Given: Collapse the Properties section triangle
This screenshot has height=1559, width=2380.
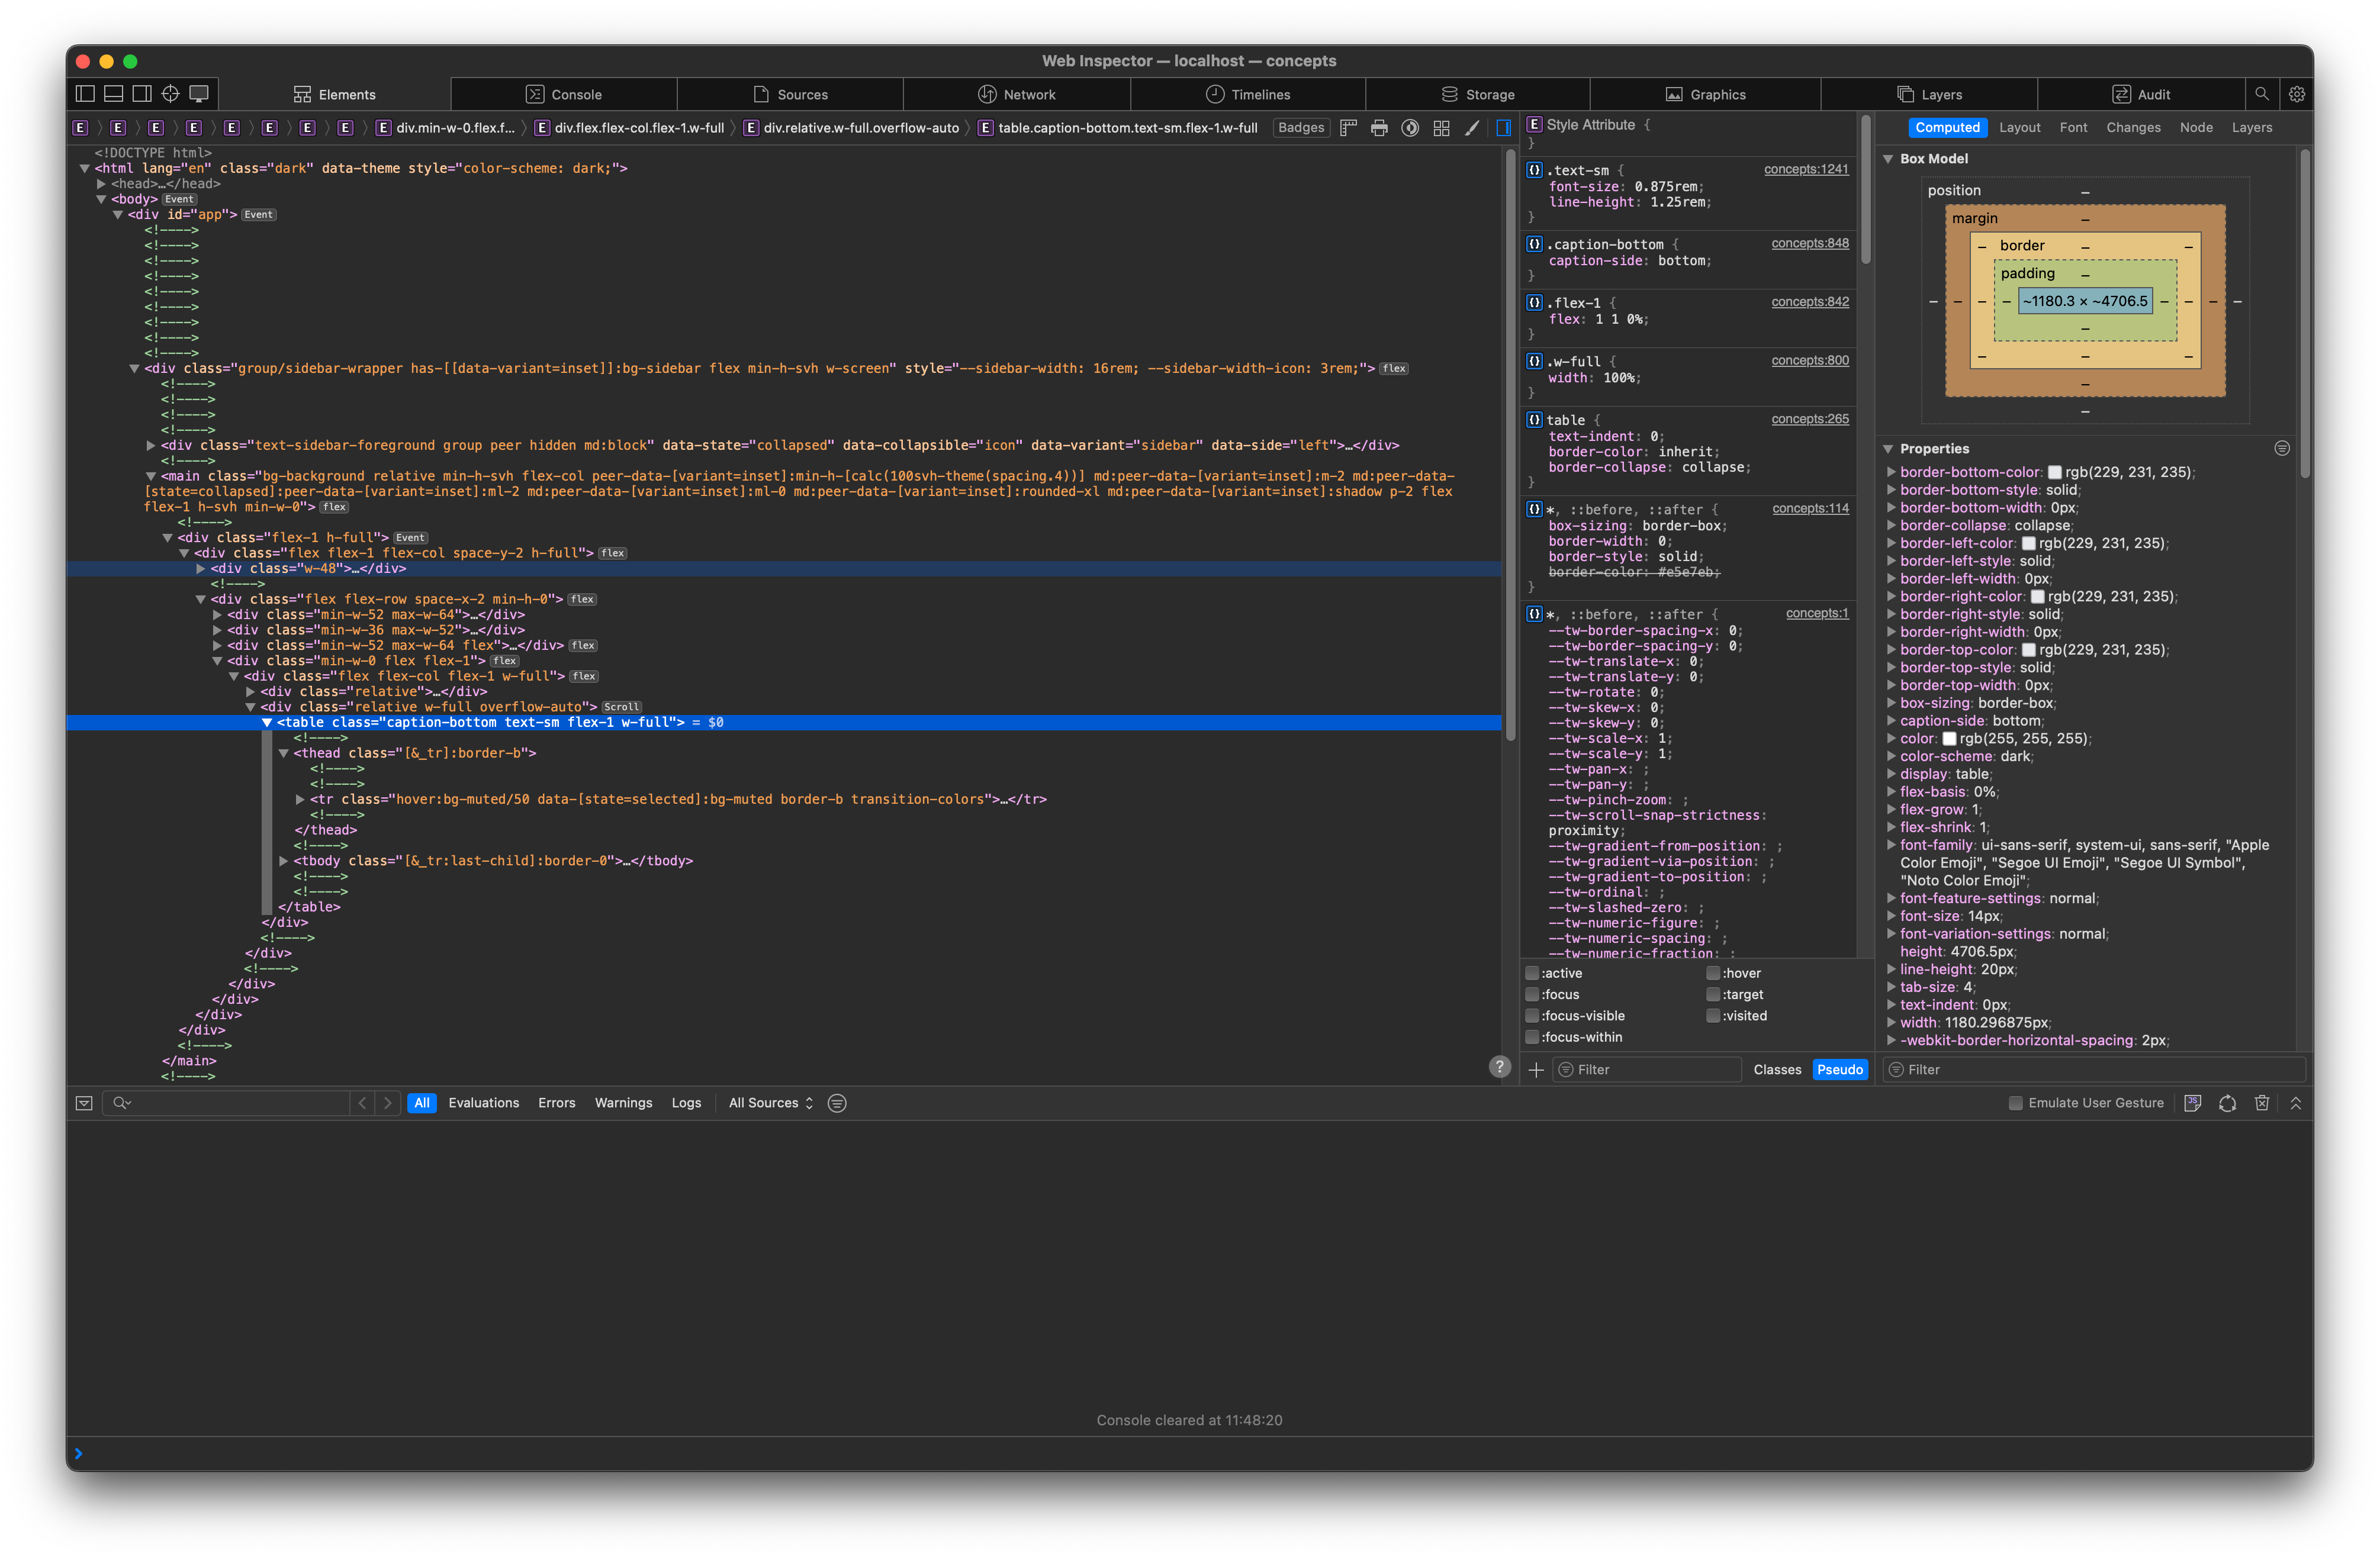Looking at the screenshot, I should [1888, 449].
